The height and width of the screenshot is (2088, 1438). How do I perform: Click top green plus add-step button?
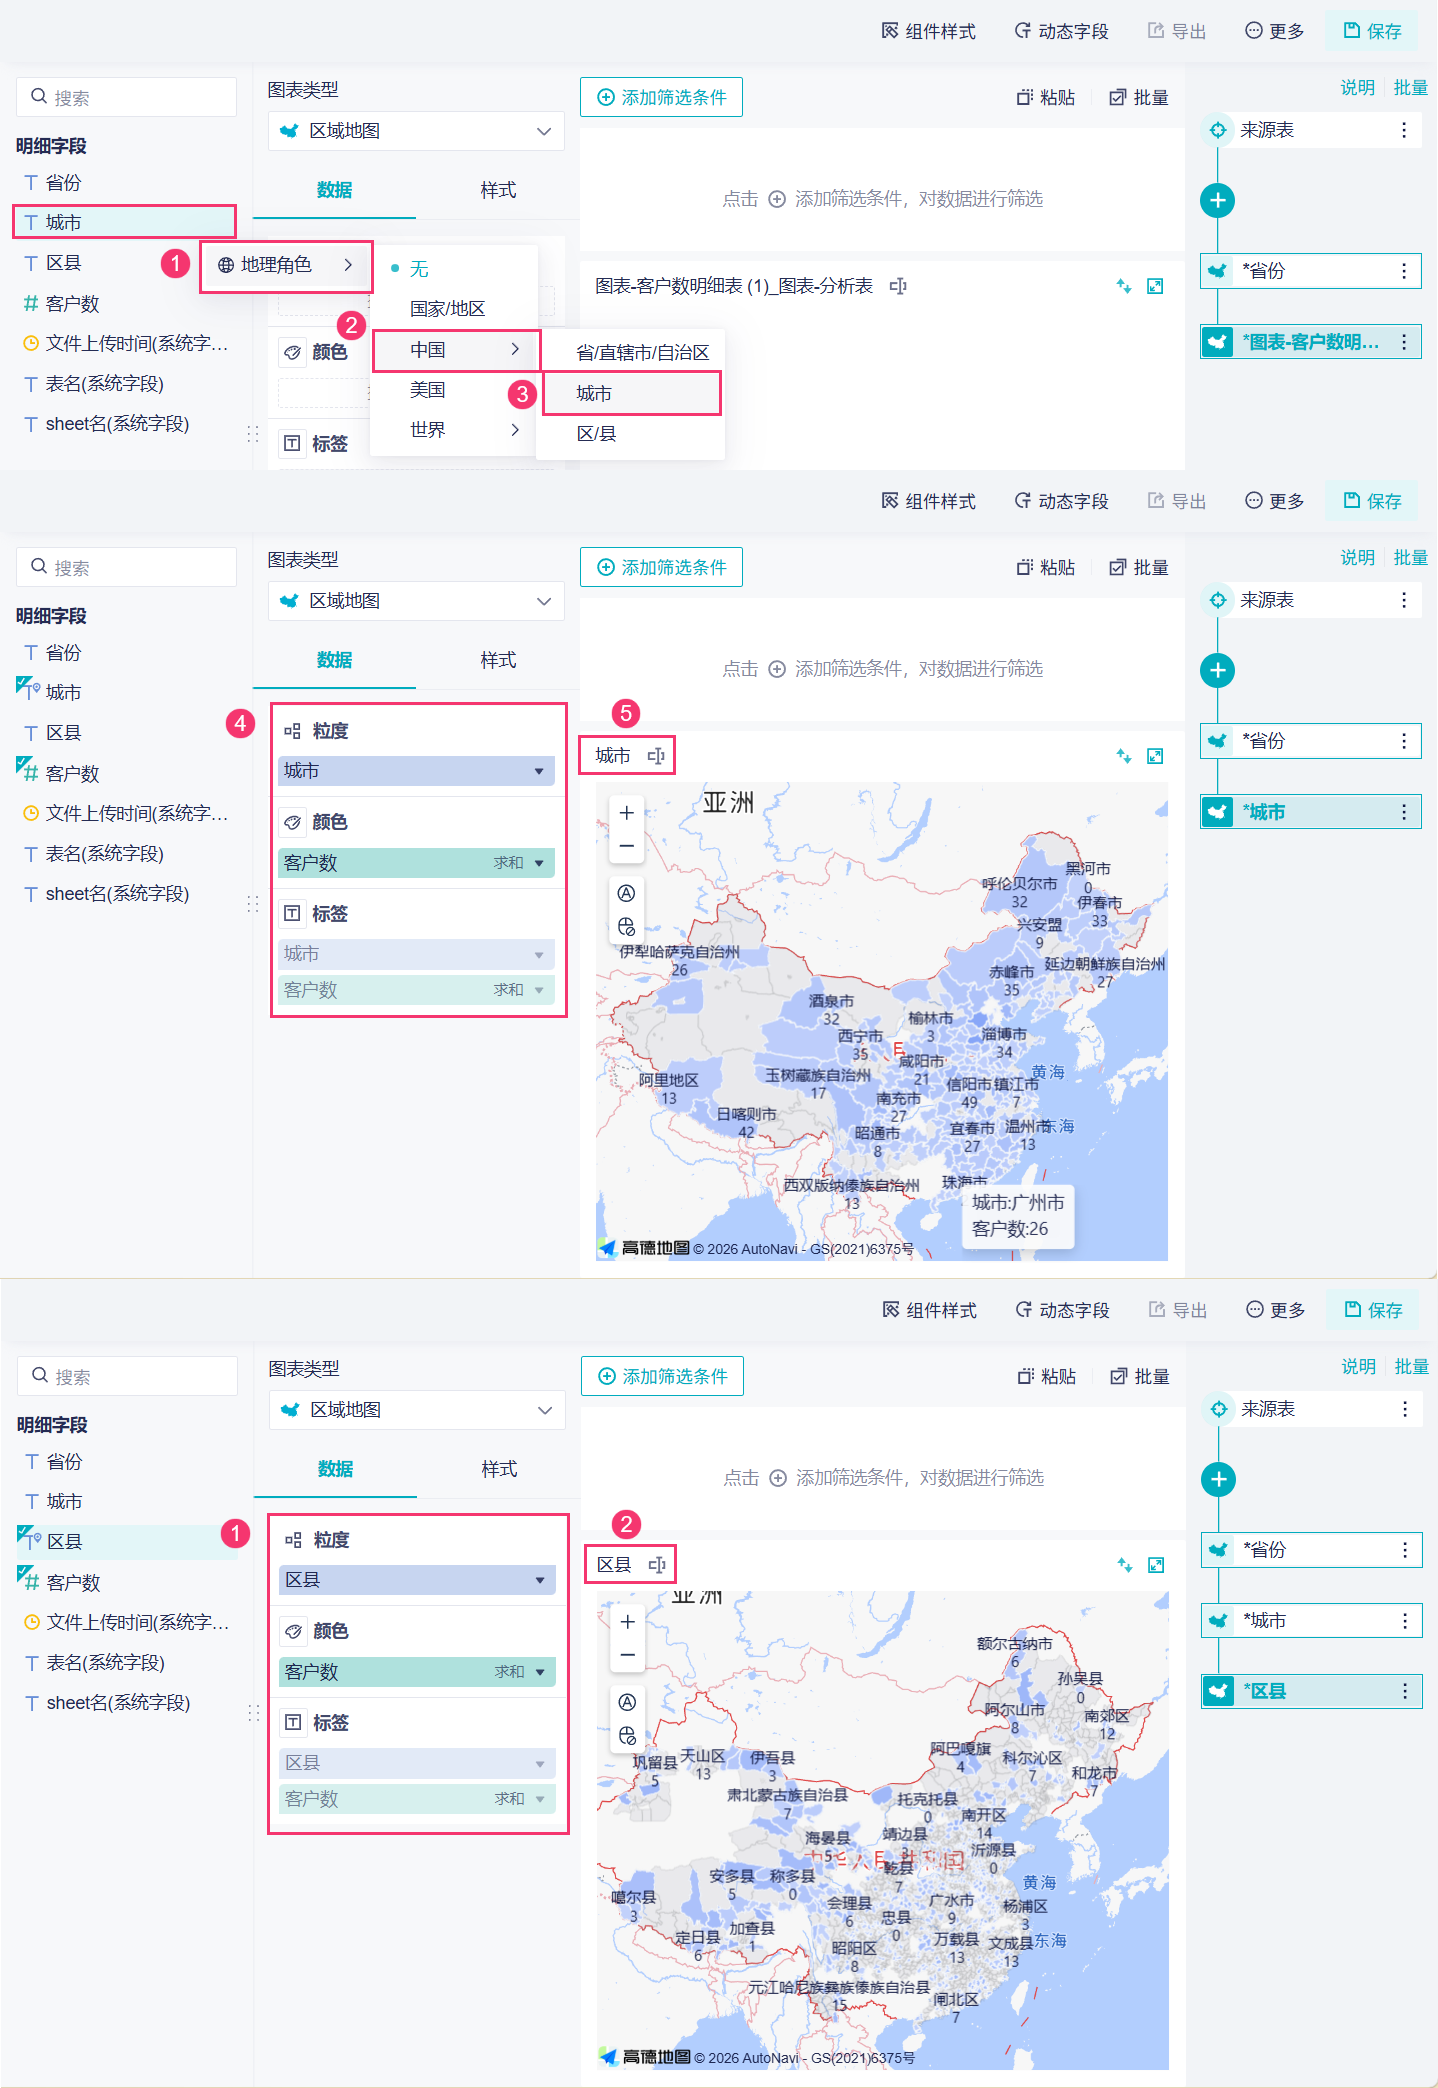[x=1217, y=200]
